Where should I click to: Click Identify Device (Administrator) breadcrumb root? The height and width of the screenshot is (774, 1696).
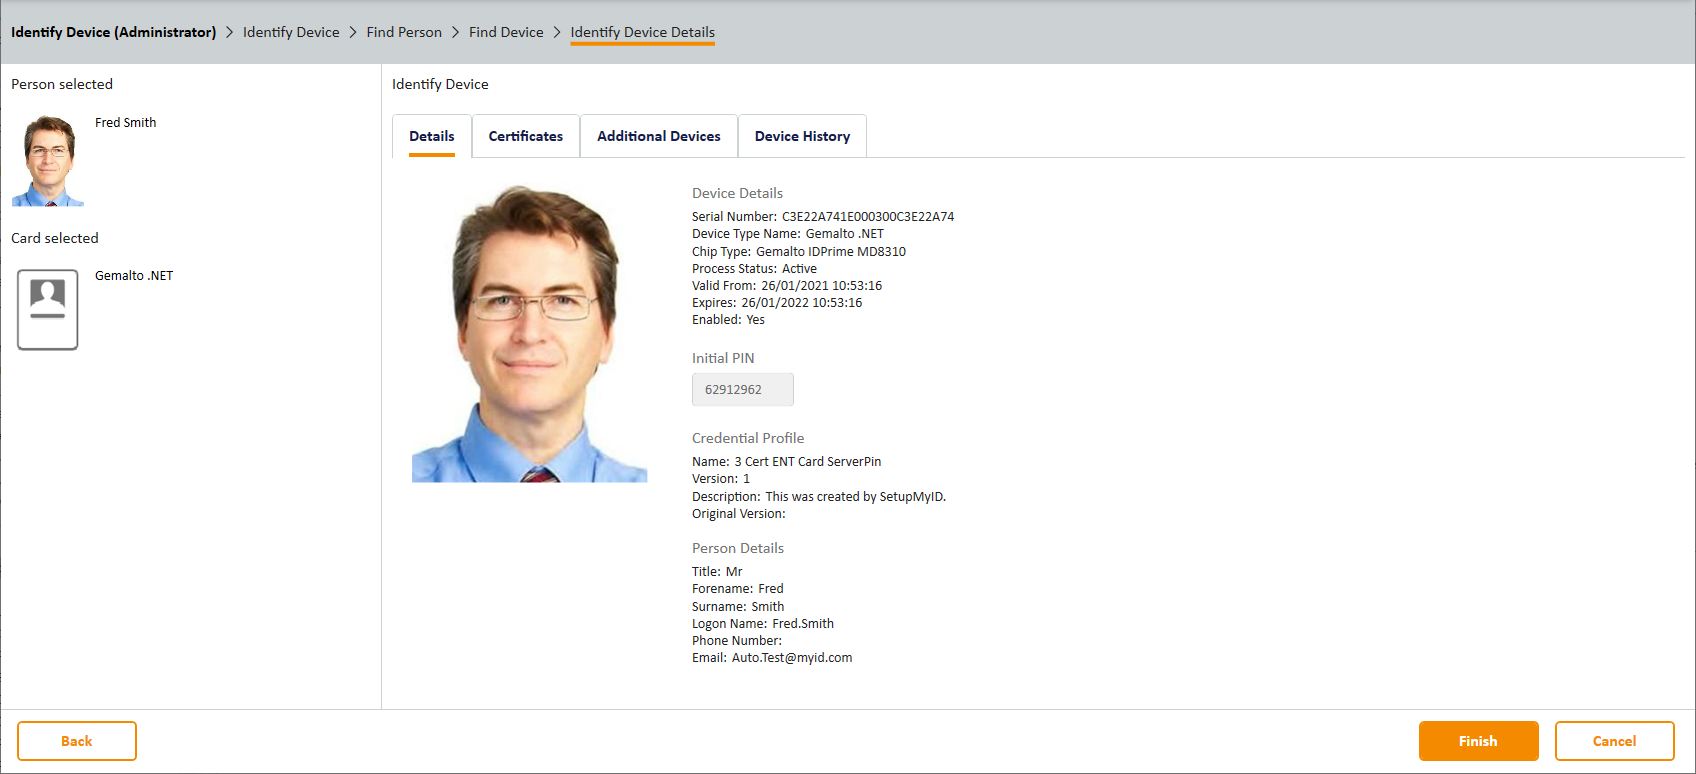coord(113,32)
